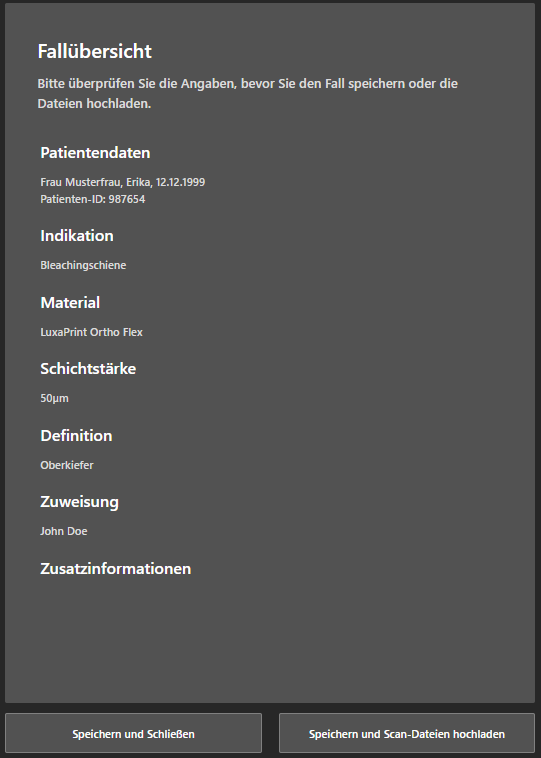
Task: Click the Indikation section heading
Action: pyautogui.click(x=77, y=235)
